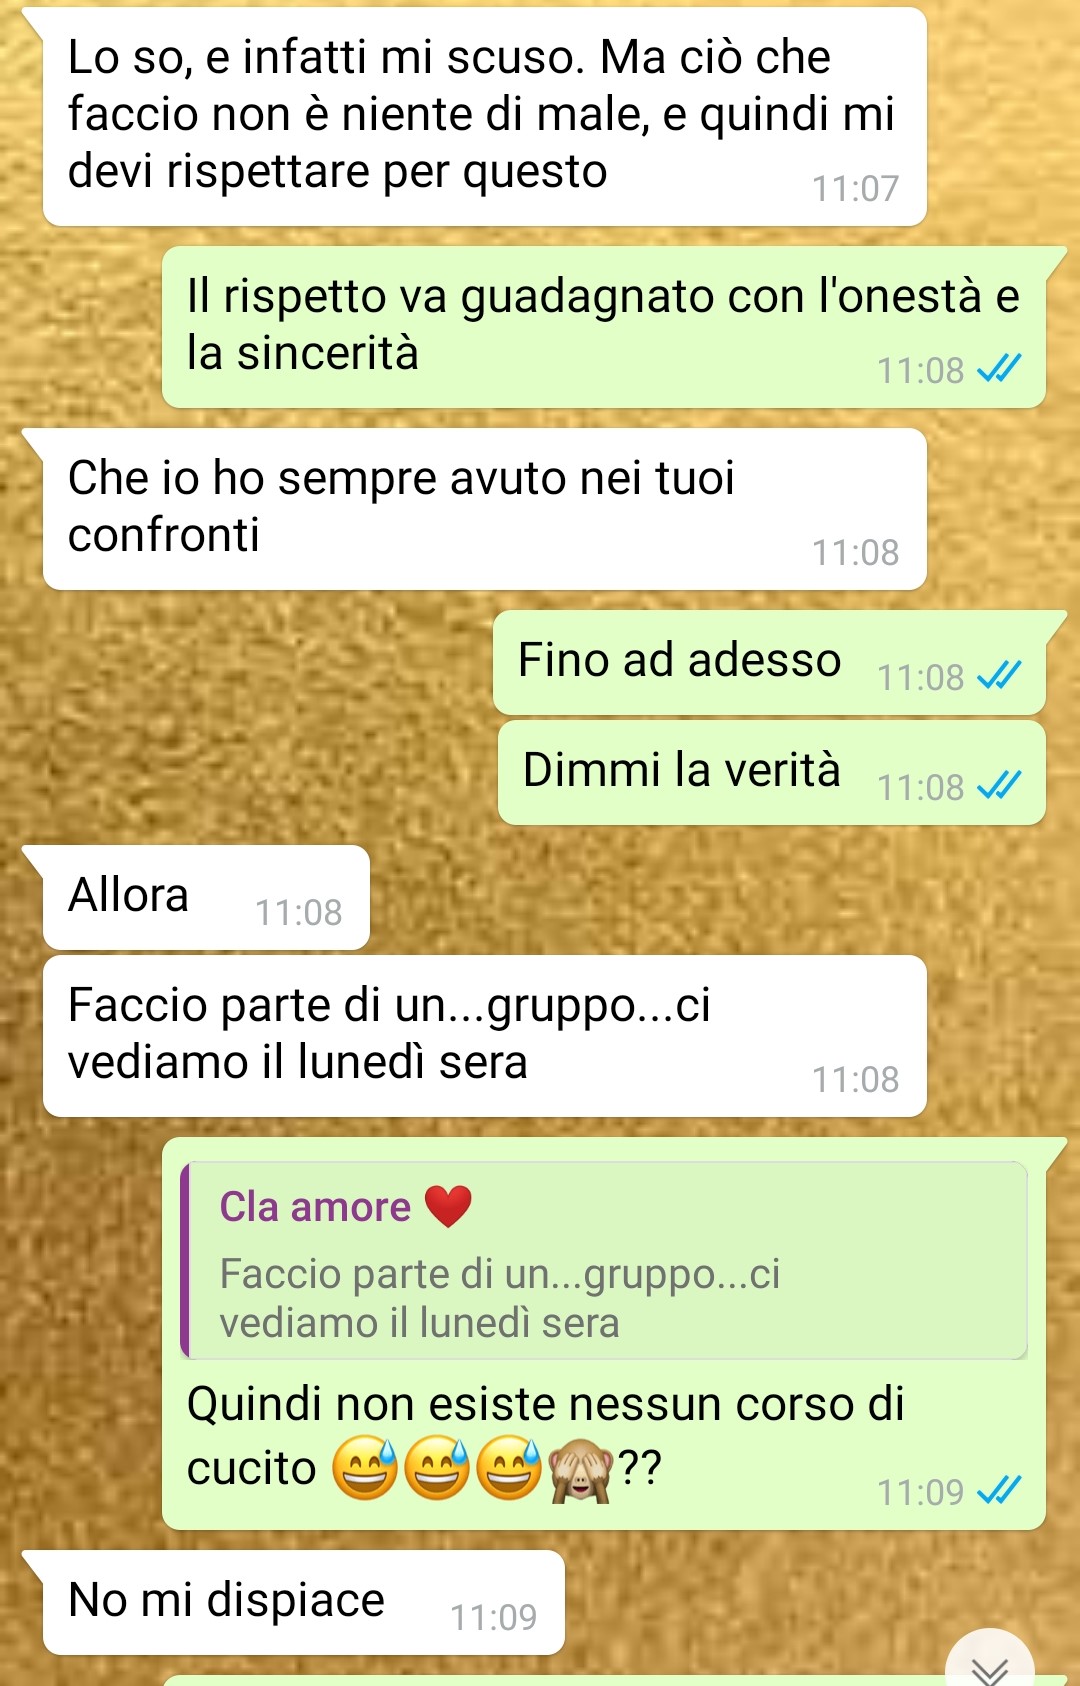Open the quoted 'Cla amore' reply preview
Viewport: 1080px width, 1686px height.
(x=604, y=1260)
